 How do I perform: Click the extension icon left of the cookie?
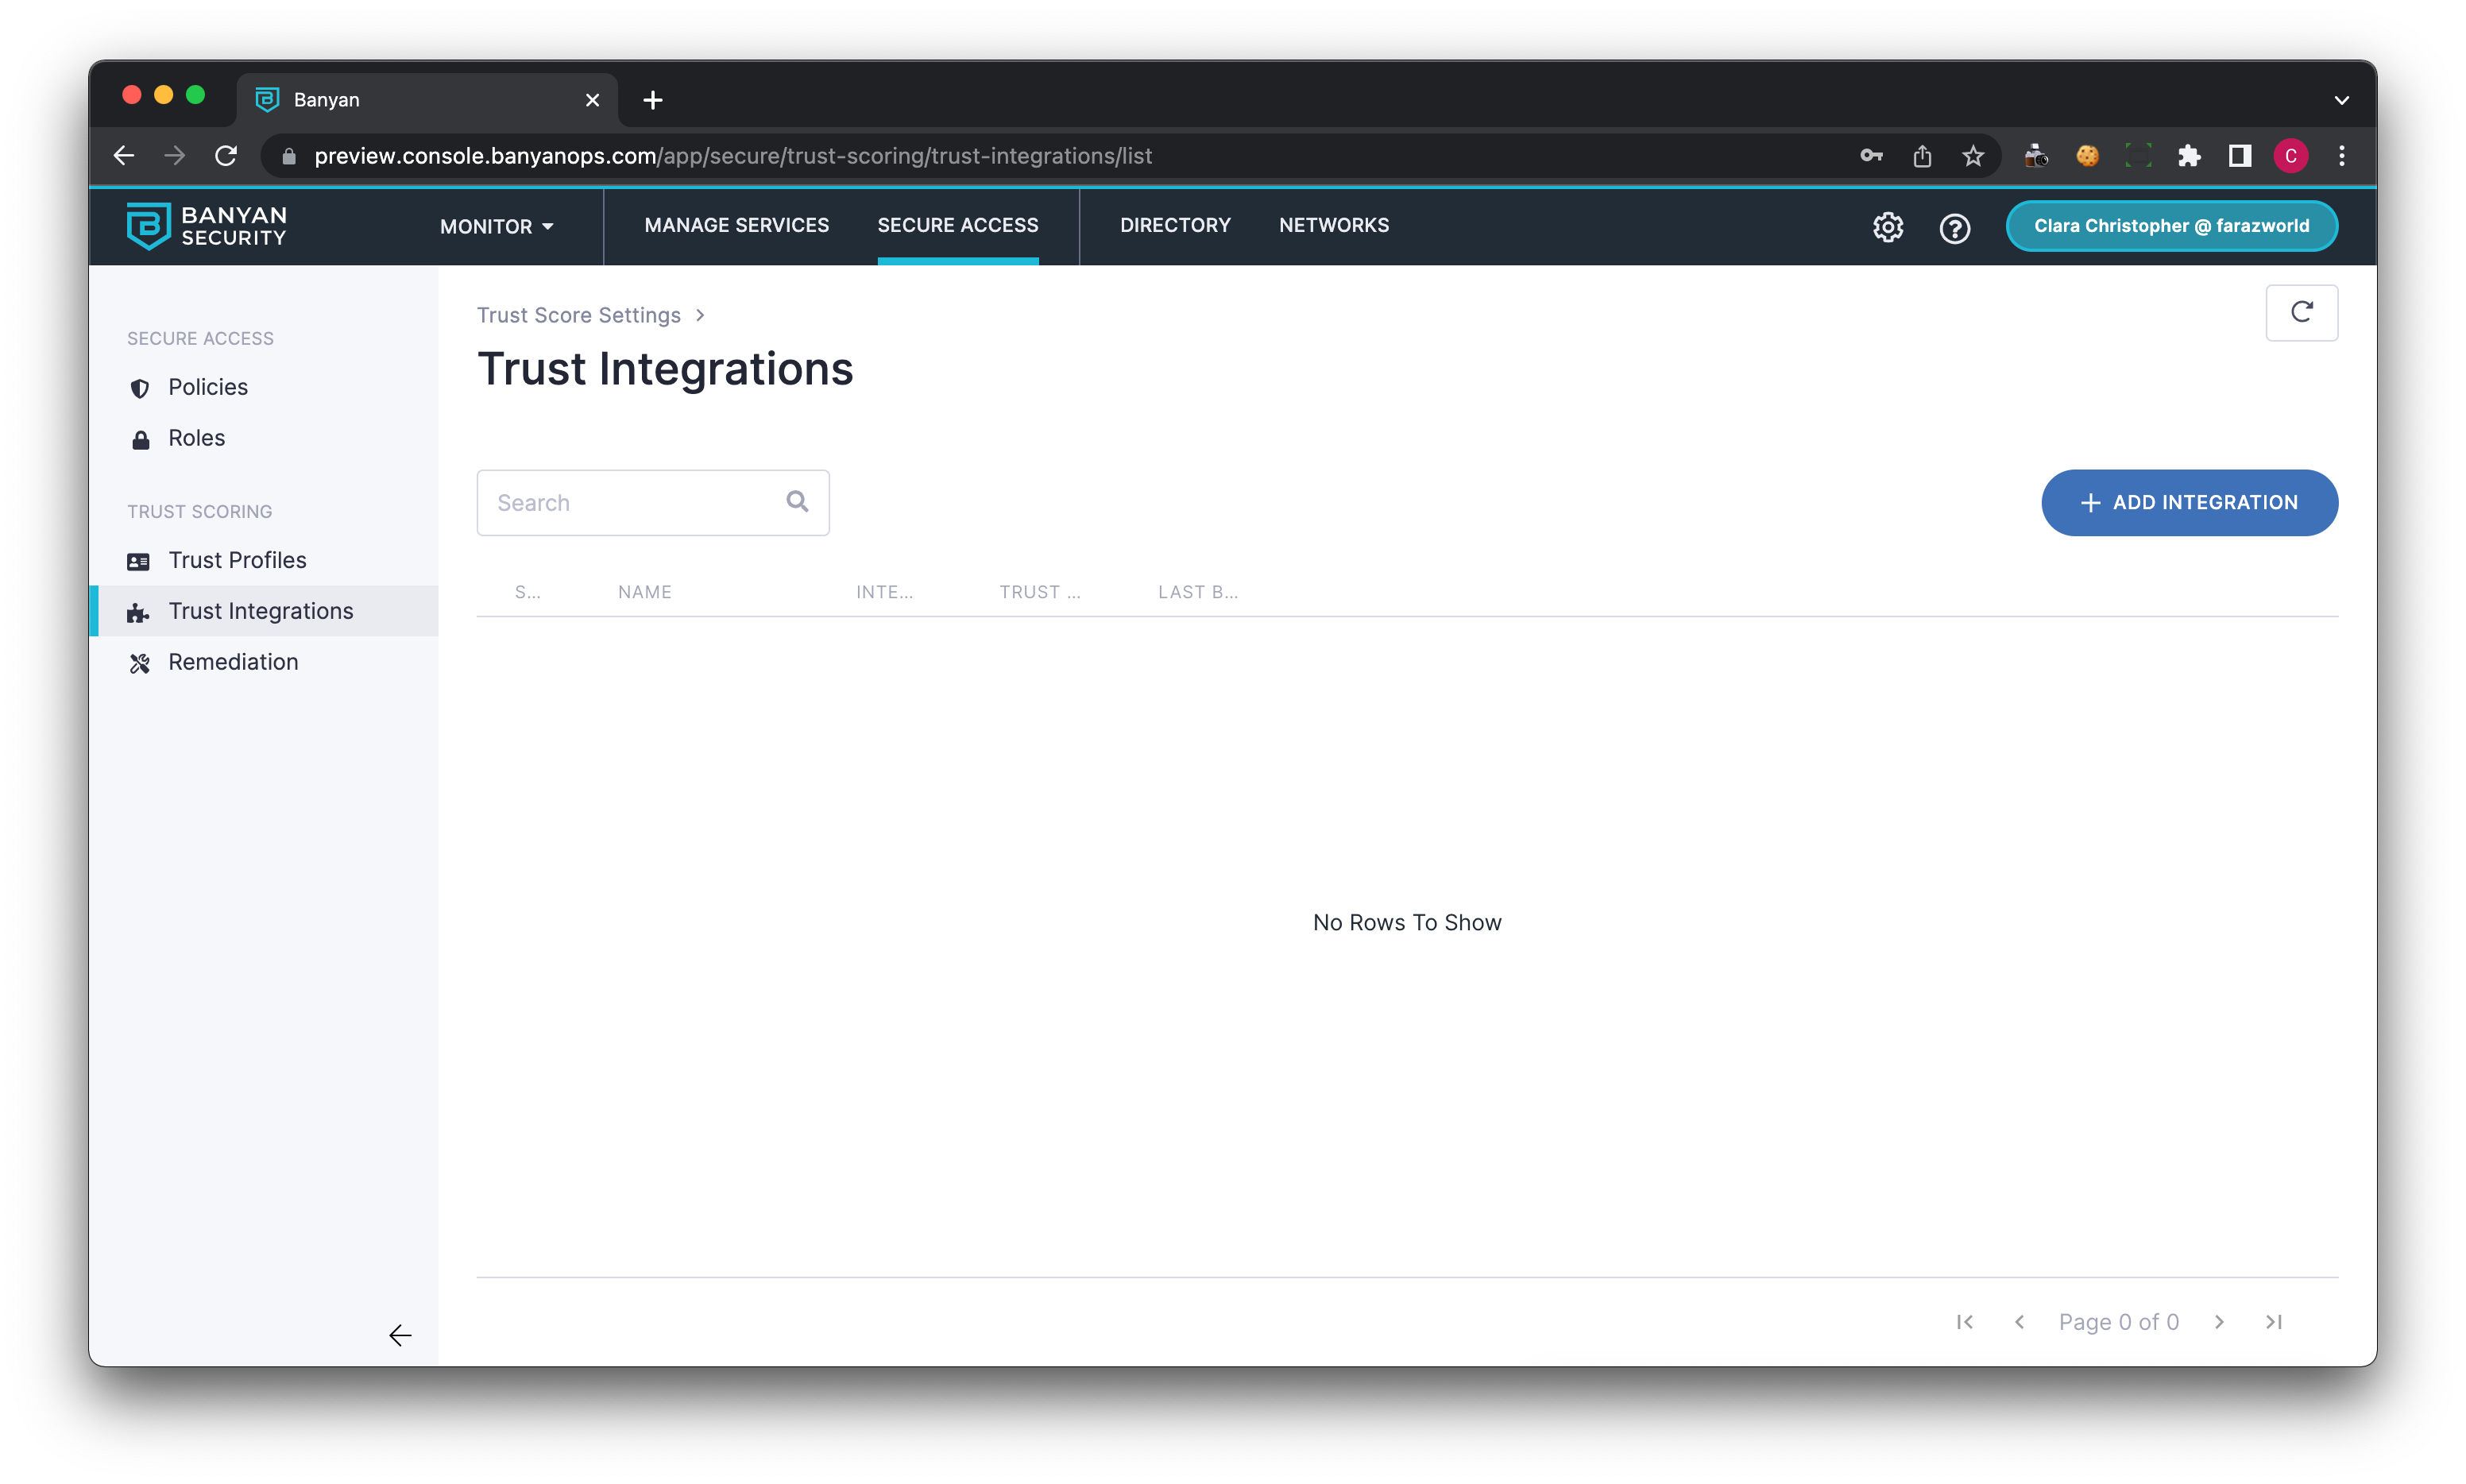[x=2035, y=156]
